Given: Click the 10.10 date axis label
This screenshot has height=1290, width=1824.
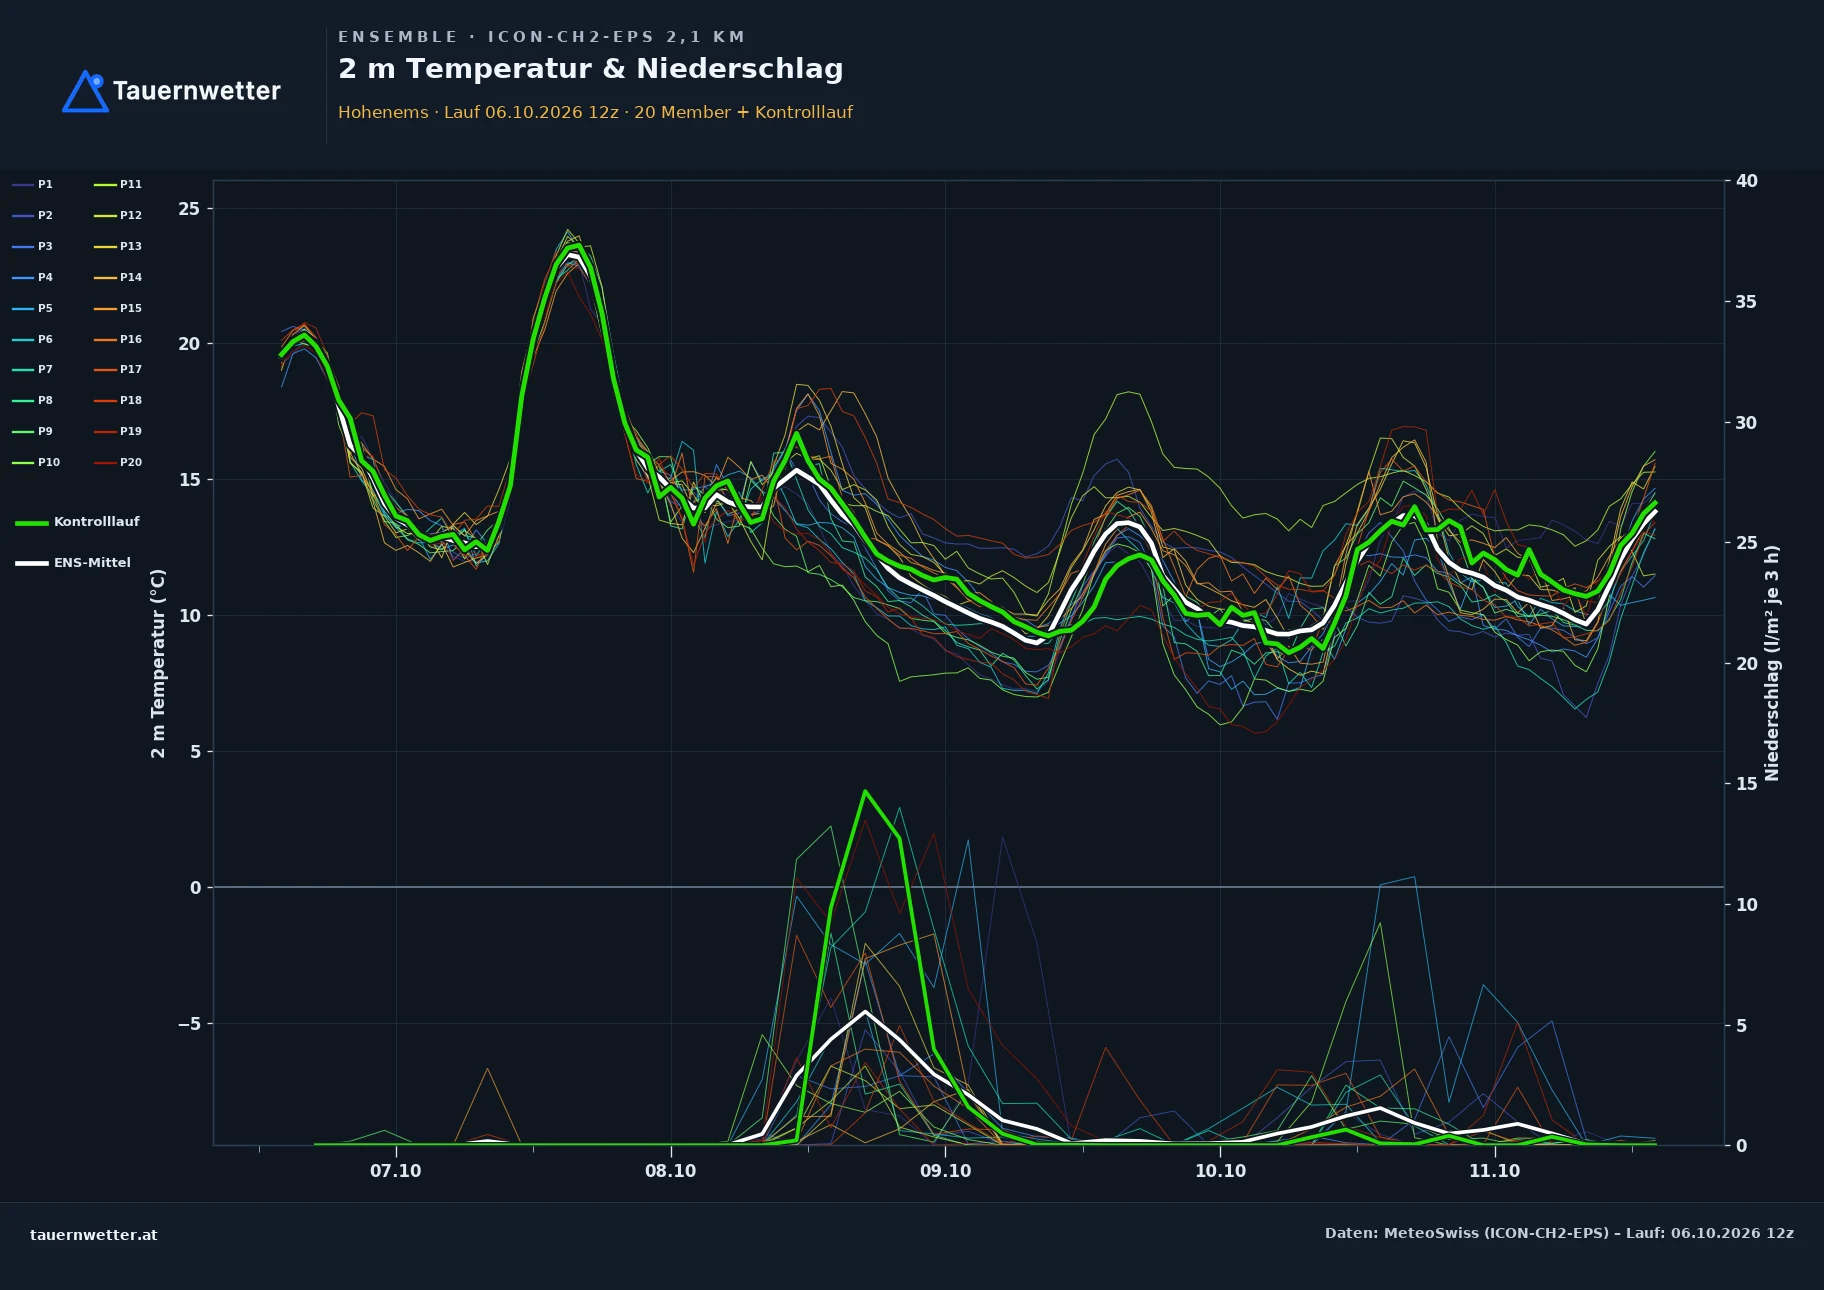Looking at the screenshot, I should 1220,1171.
